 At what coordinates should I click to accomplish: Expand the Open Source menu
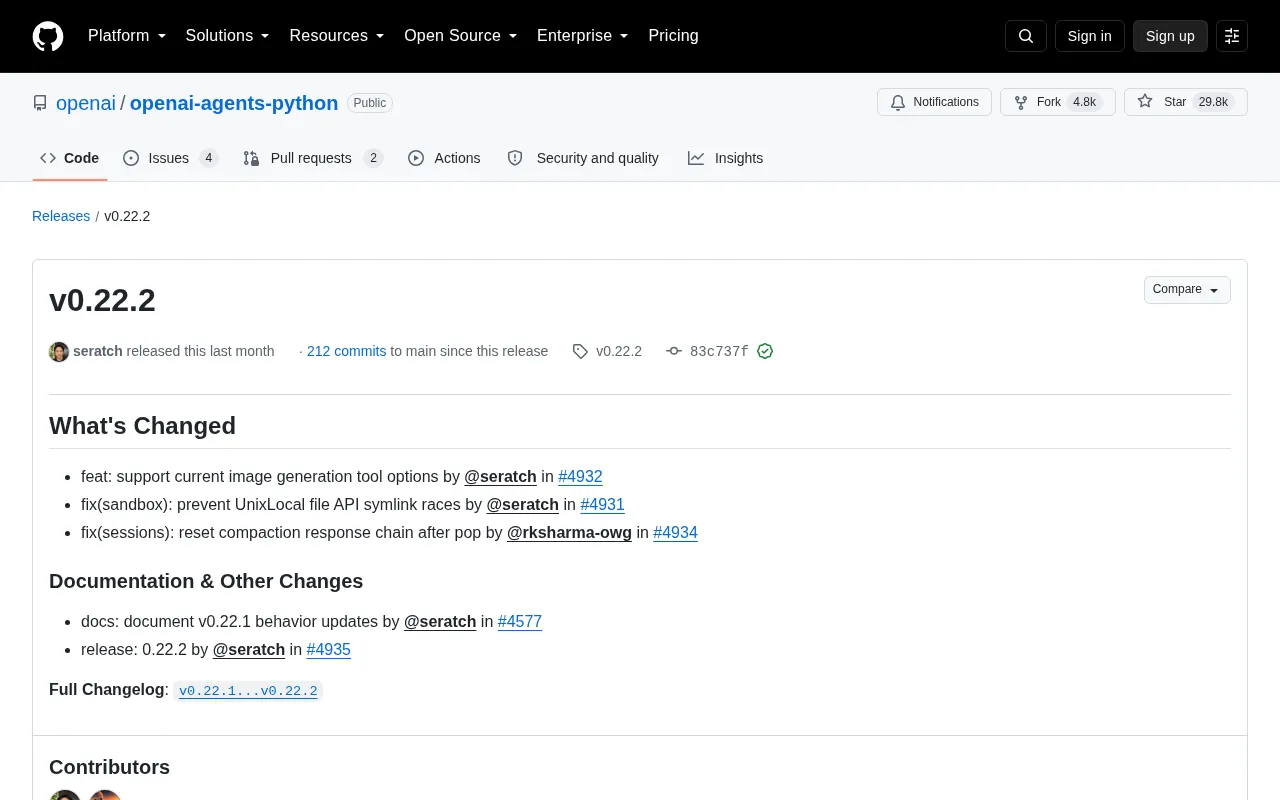click(x=460, y=36)
